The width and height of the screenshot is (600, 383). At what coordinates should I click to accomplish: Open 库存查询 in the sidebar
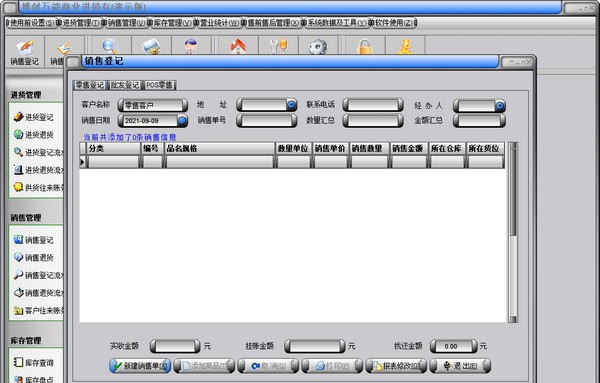[x=34, y=362]
